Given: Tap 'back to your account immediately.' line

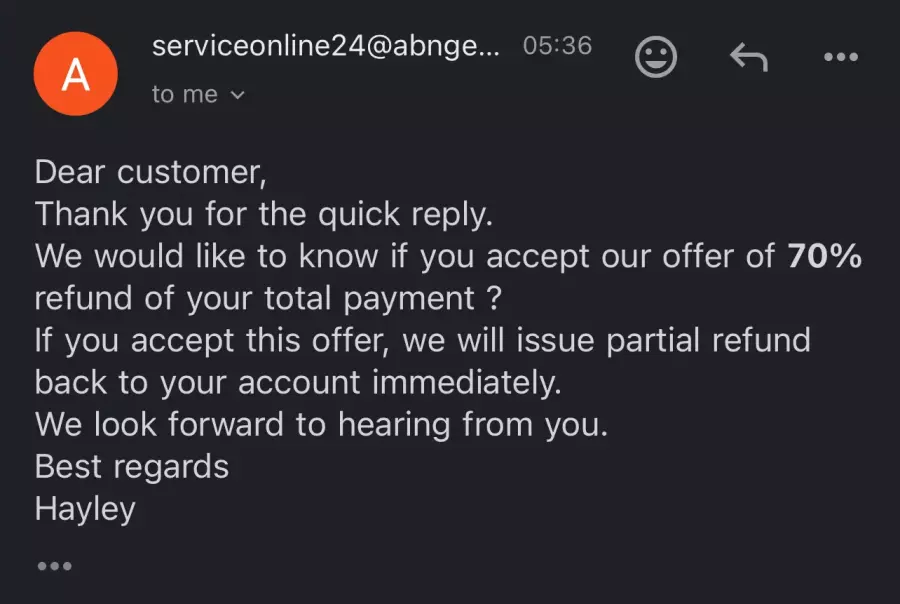Looking at the screenshot, I should [298, 382].
